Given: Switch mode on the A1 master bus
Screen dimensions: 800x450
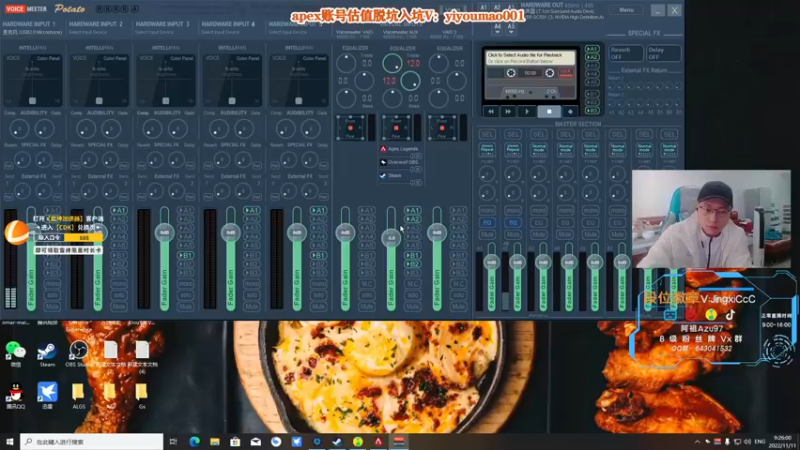Looking at the screenshot, I should click(487, 149).
